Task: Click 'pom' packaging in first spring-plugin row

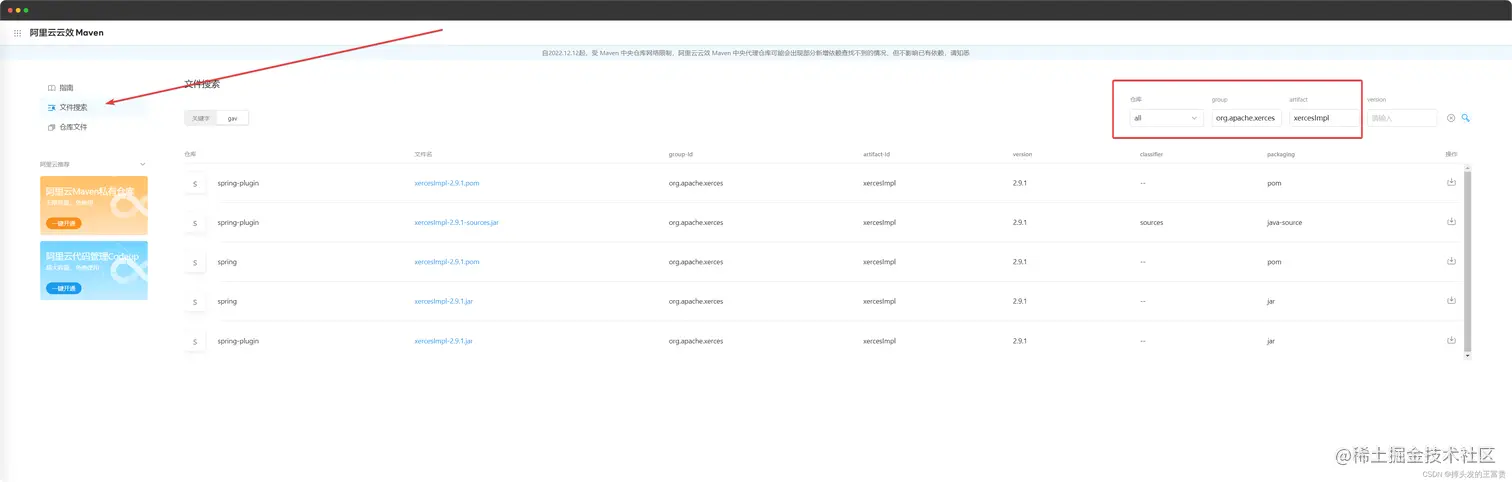Action: (1273, 183)
